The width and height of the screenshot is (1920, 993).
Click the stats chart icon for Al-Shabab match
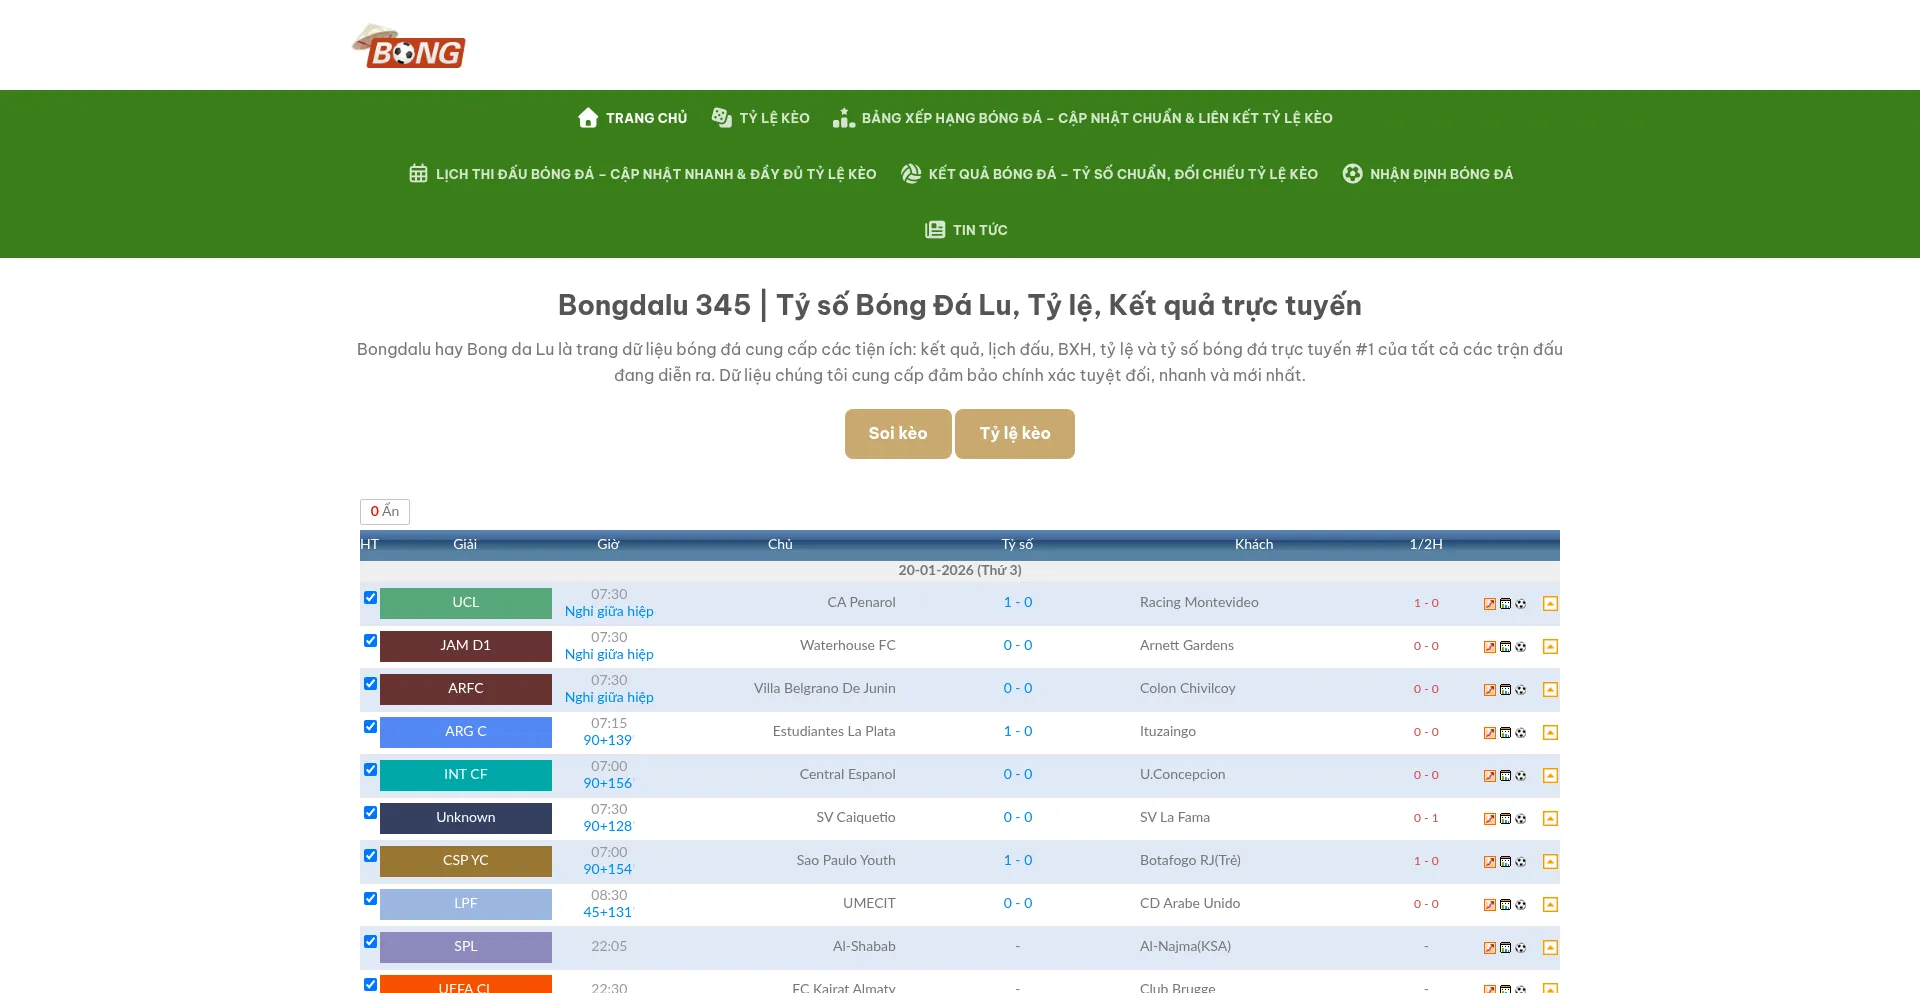(1505, 946)
